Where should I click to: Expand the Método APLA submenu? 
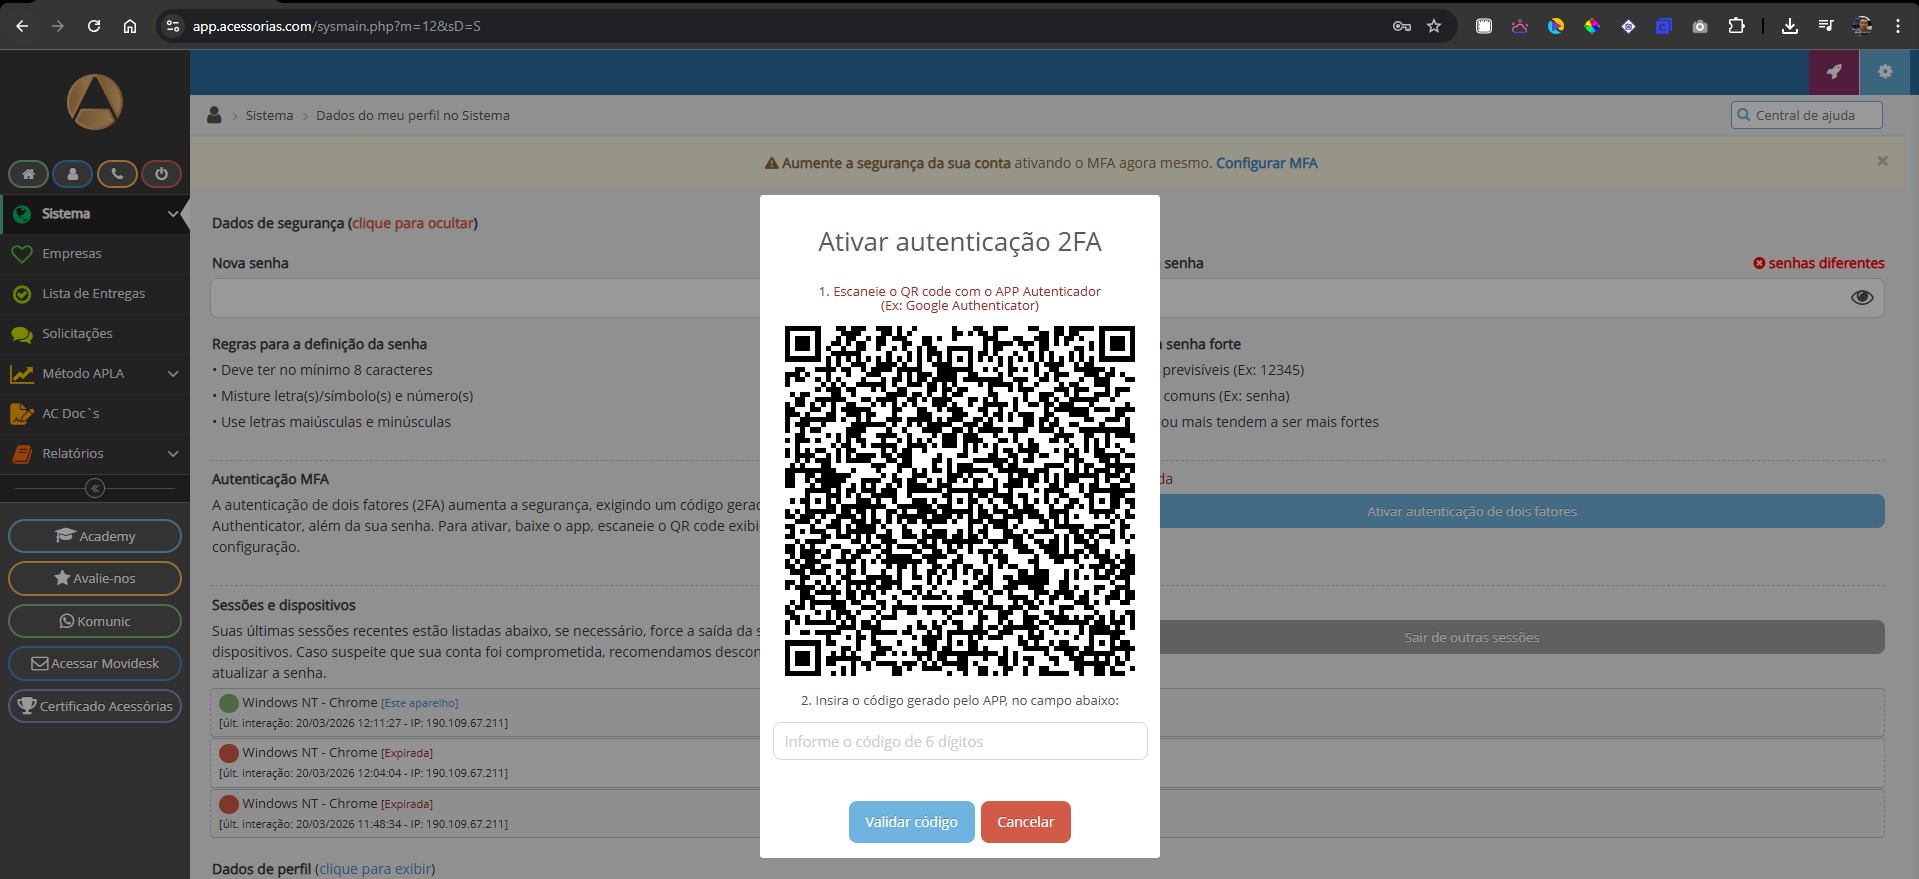tap(173, 374)
